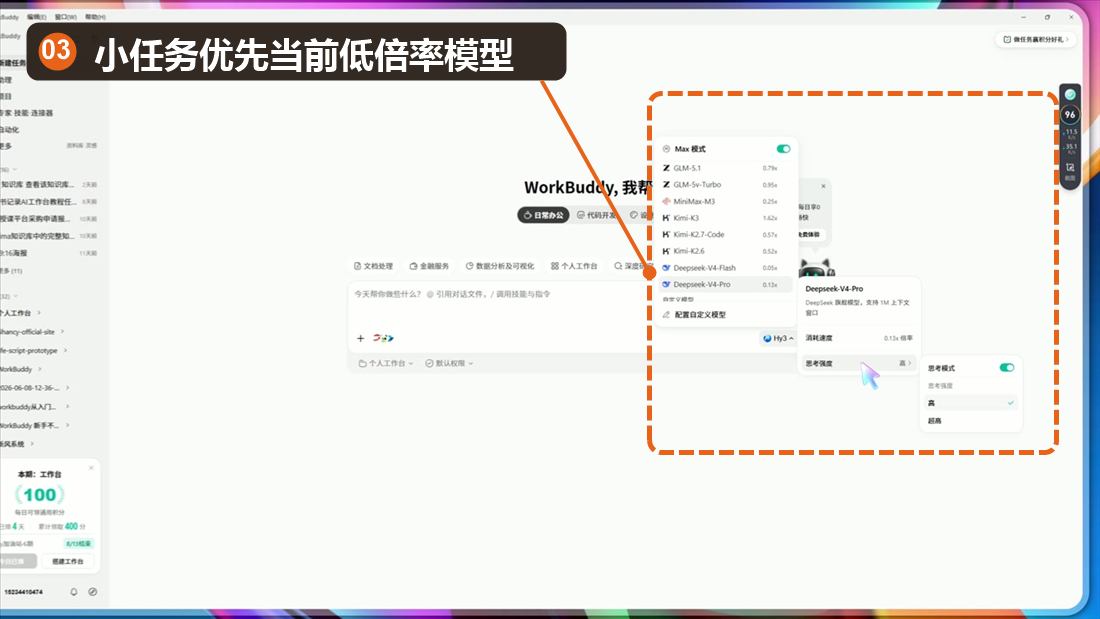Image resolution: width=1100 pixels, height=619 pixels.
Task: Select the 金融服务 shortcut
Action: (429, 266)
